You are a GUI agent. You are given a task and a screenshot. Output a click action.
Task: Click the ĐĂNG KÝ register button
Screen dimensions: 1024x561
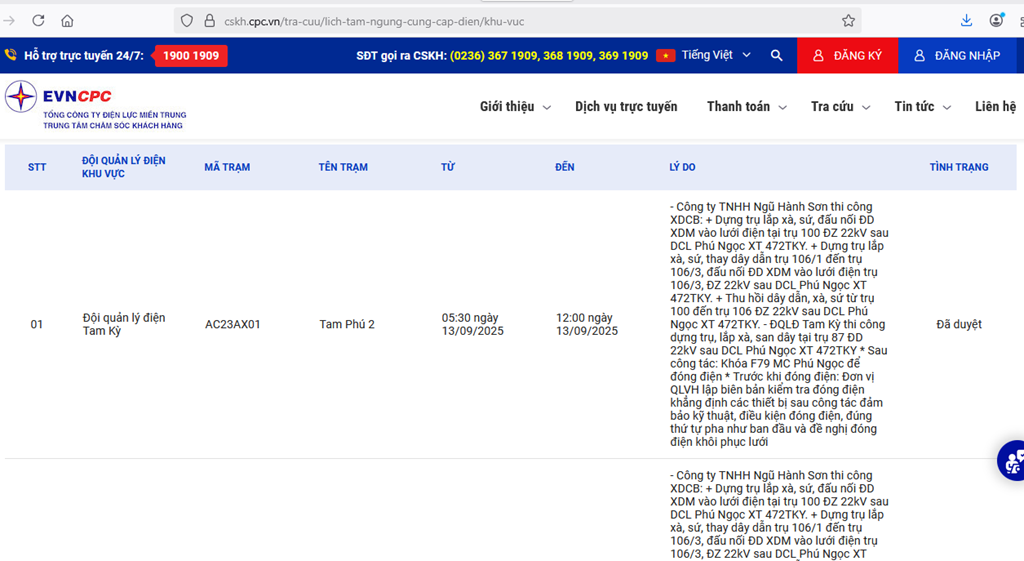click(847, 56)
